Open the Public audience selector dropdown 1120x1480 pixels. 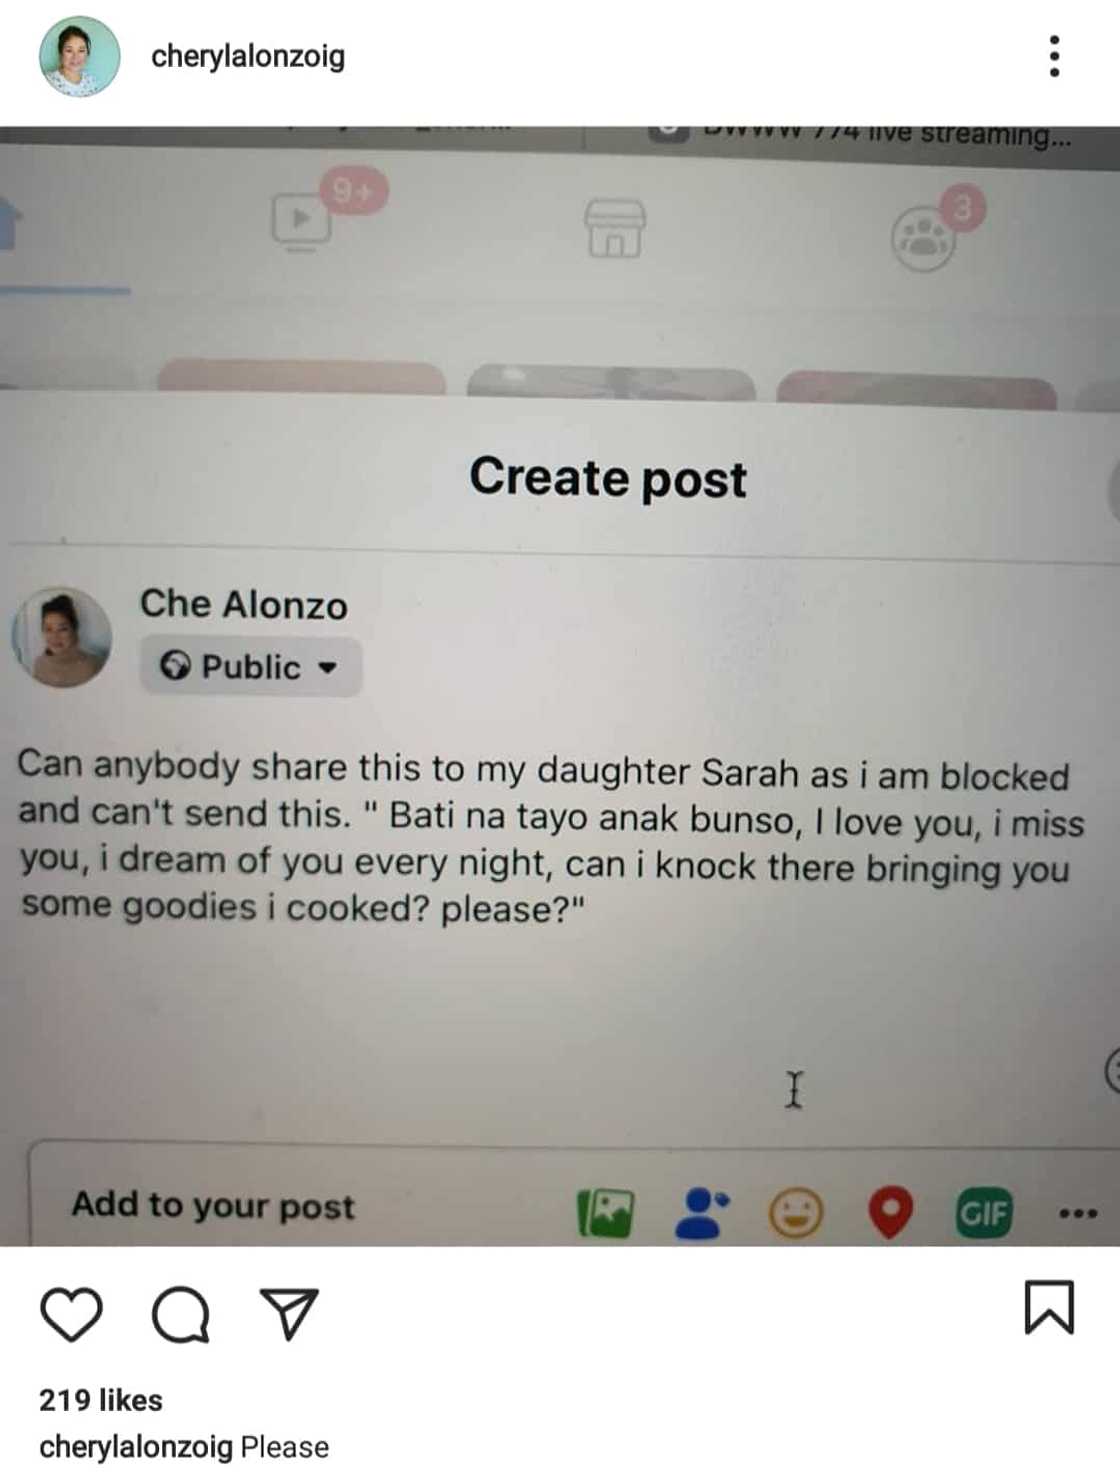(x=248, y=666)
